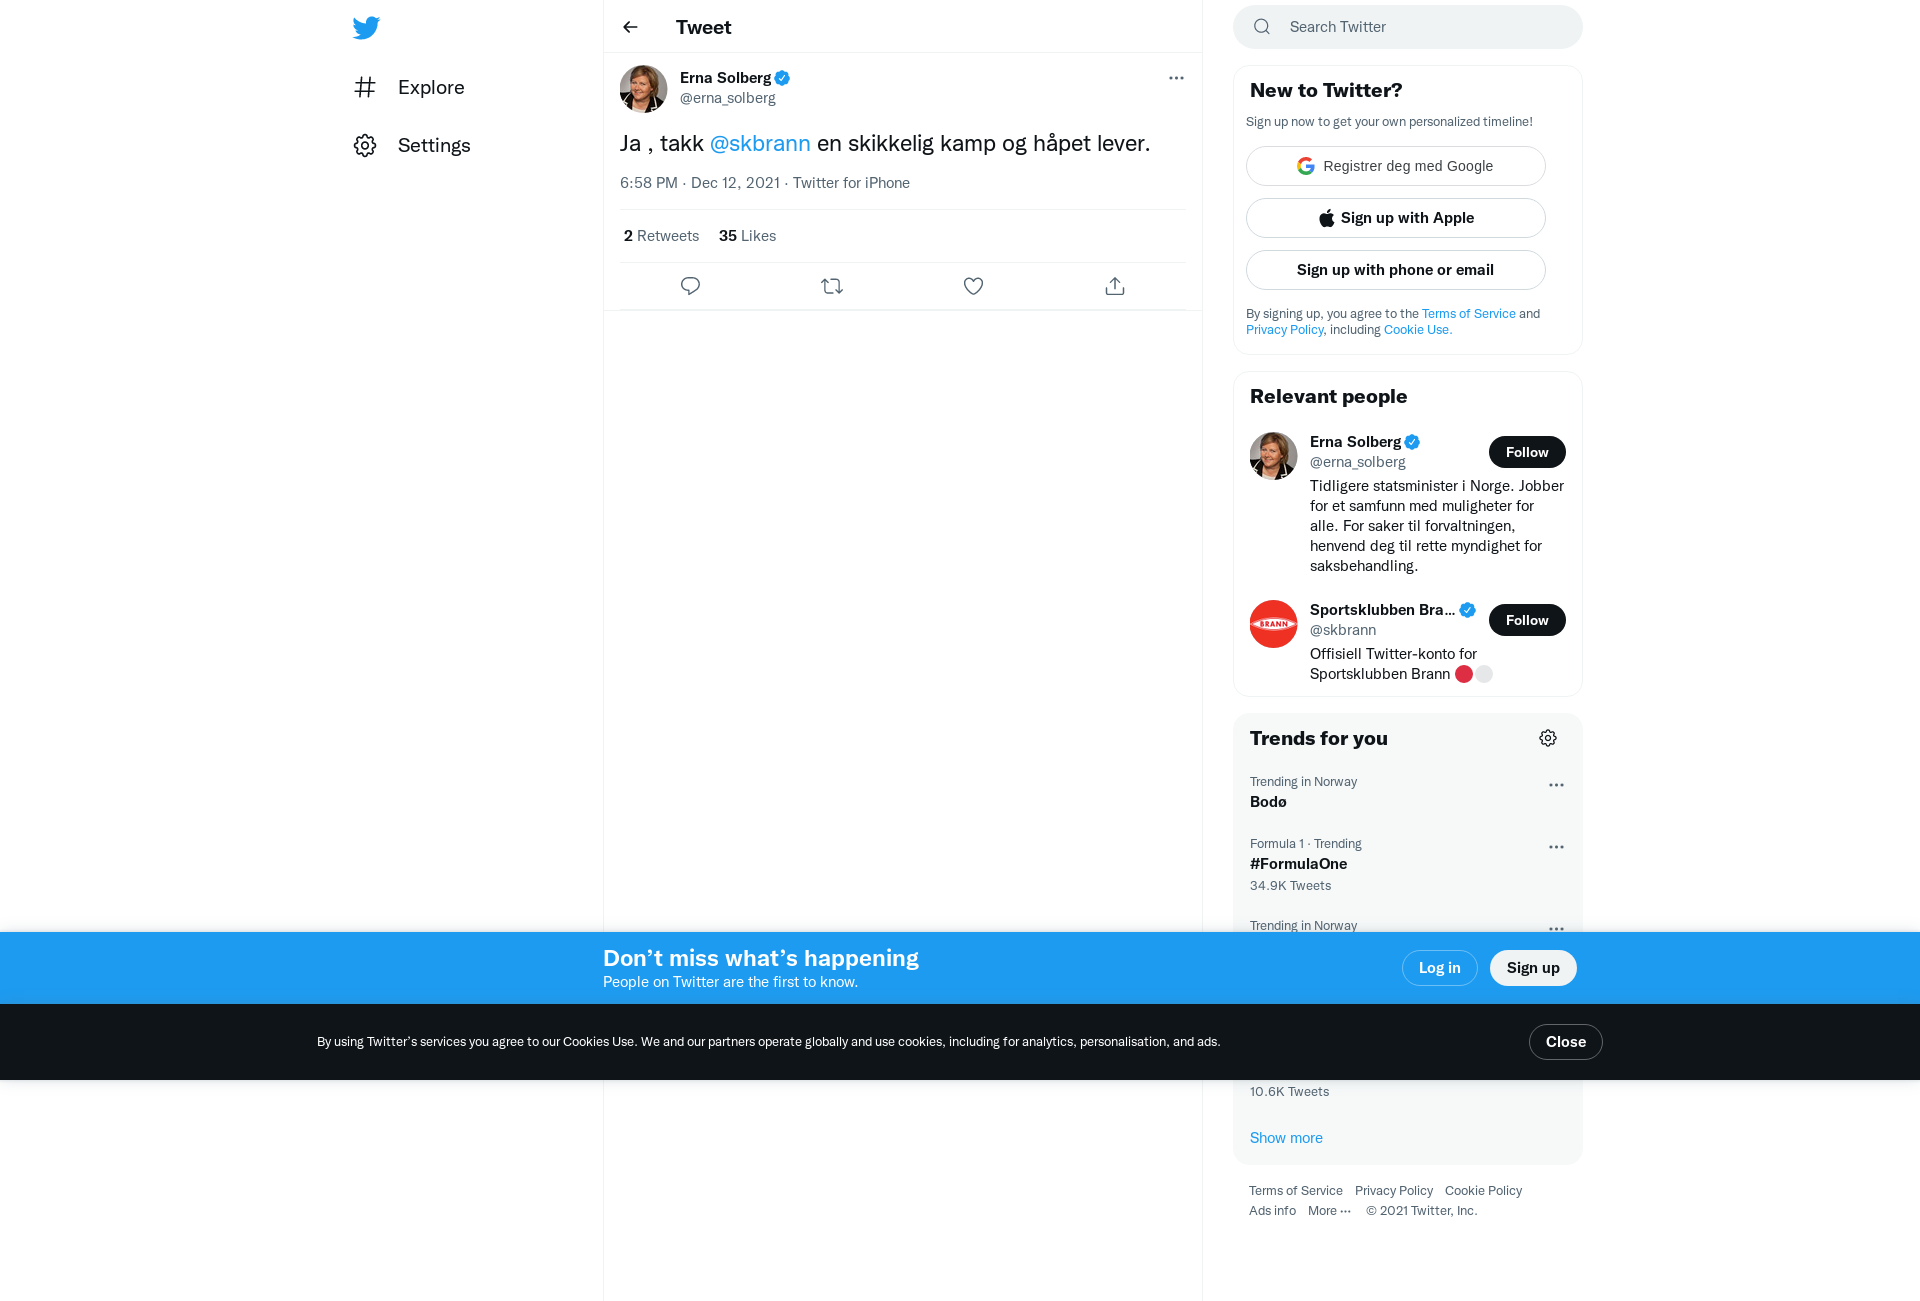Retweet the tweet using retweet icon

(x=832, y=286)
